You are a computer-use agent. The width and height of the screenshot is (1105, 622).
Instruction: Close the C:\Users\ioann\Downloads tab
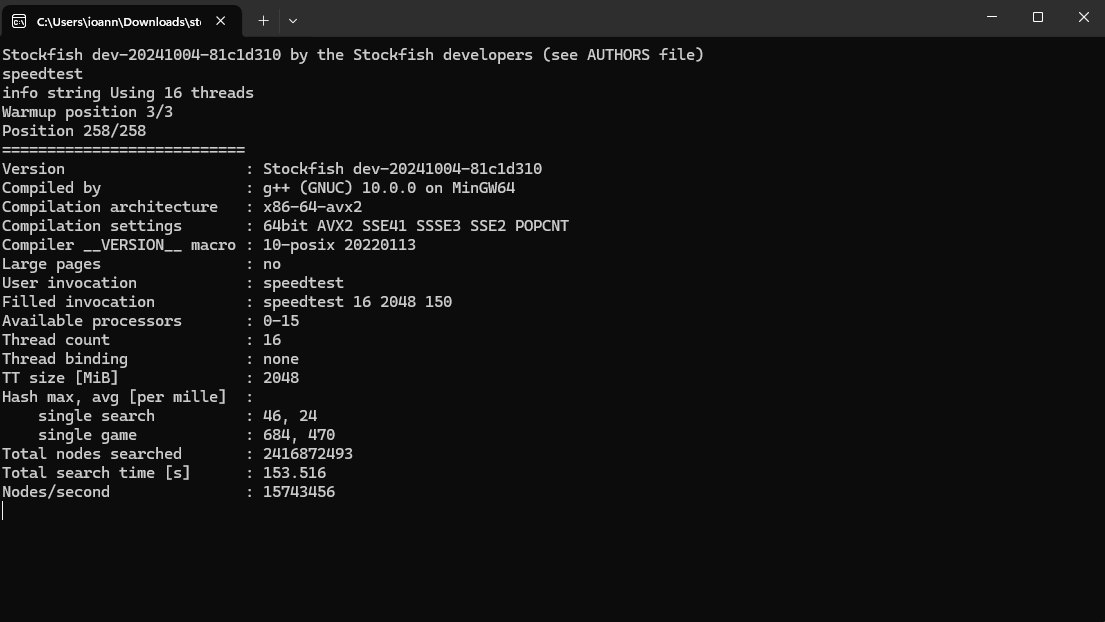click(221, 21)
